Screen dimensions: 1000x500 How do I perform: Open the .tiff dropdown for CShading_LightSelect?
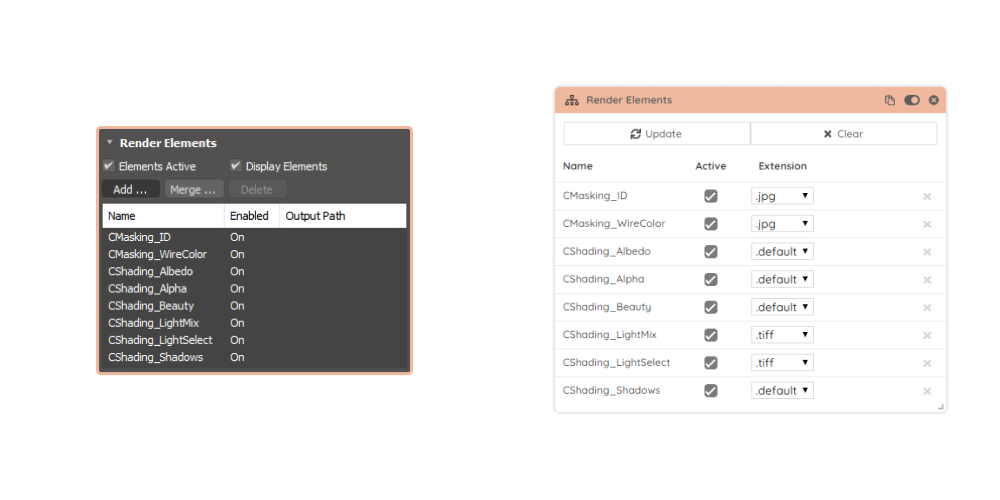point(783,362)
